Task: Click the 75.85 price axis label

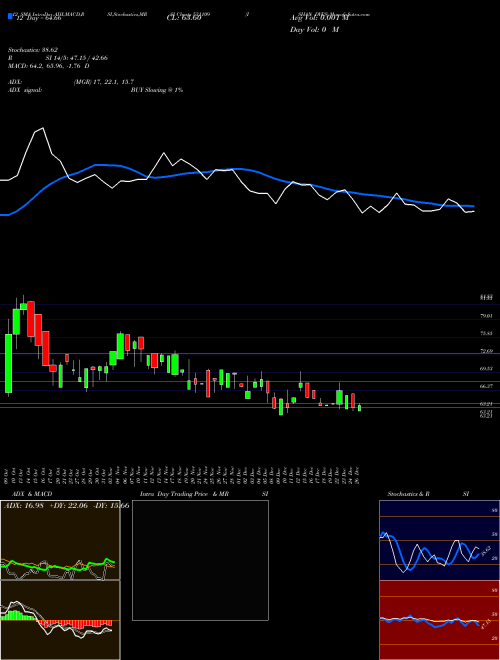Action: click(x=487, y=333)
